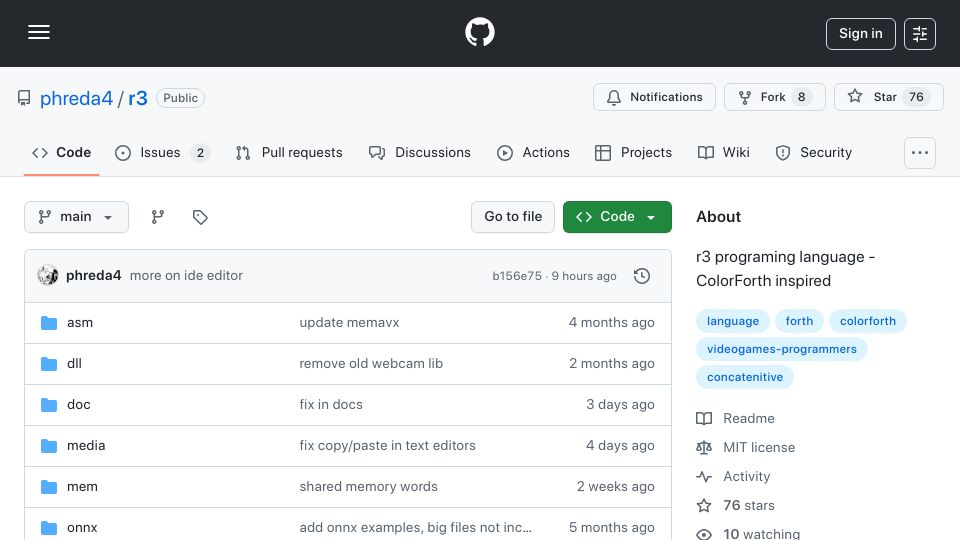960x540 pixels.
Task: Open the hamburger navigation menu
Action: coord(39,32)
